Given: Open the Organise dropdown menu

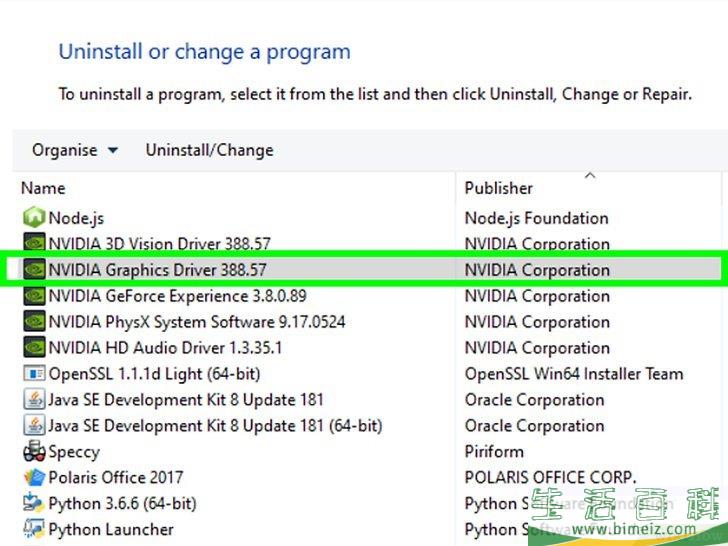Looking at the screenshot, I should coord(75,150).
